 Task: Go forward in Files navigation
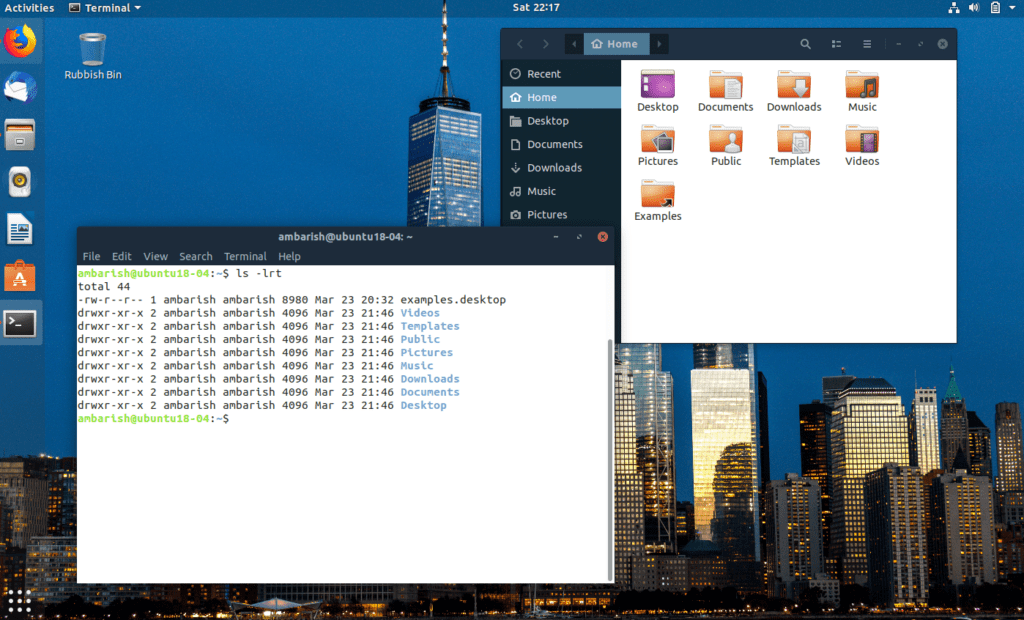pos(545,44)
